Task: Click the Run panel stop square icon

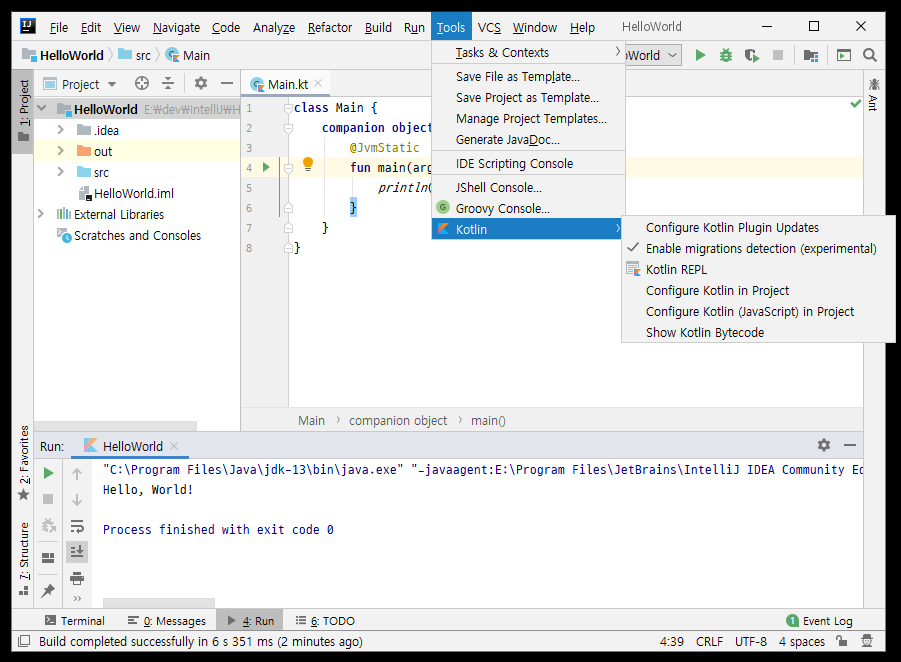Action: [49, 499]
